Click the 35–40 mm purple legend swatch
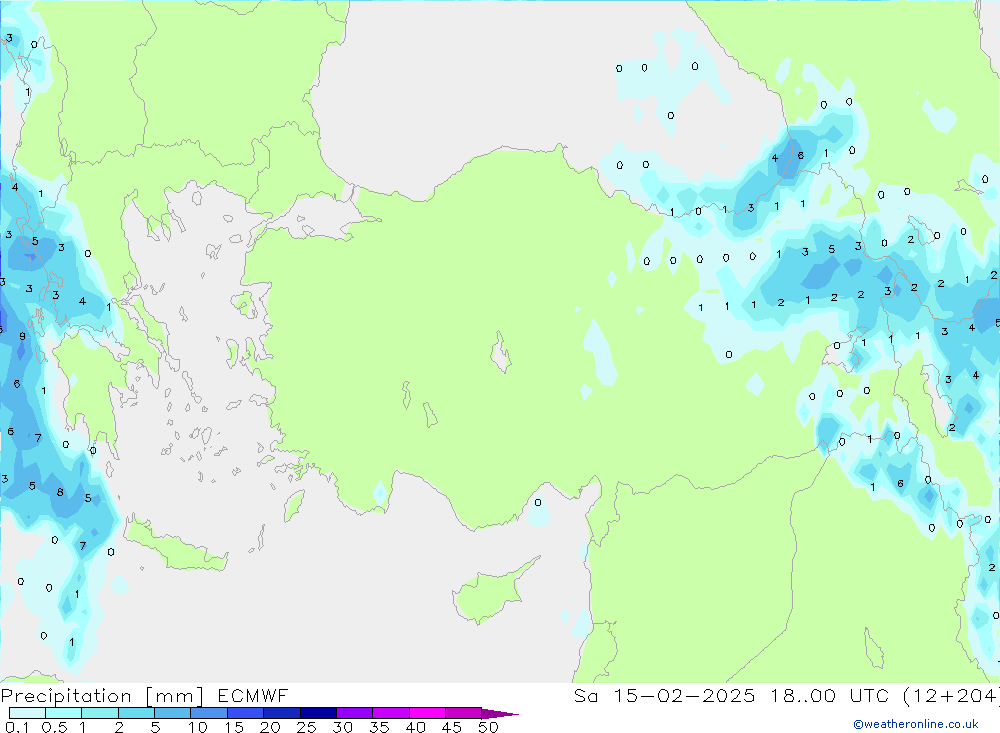1000x733 pixels. coord(391,713)
